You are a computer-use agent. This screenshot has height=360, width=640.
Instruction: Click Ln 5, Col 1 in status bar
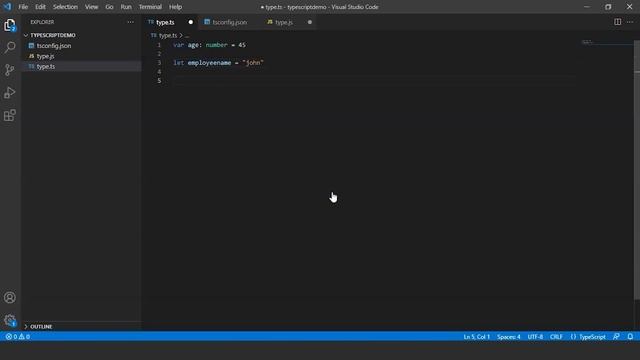[476, 337]
